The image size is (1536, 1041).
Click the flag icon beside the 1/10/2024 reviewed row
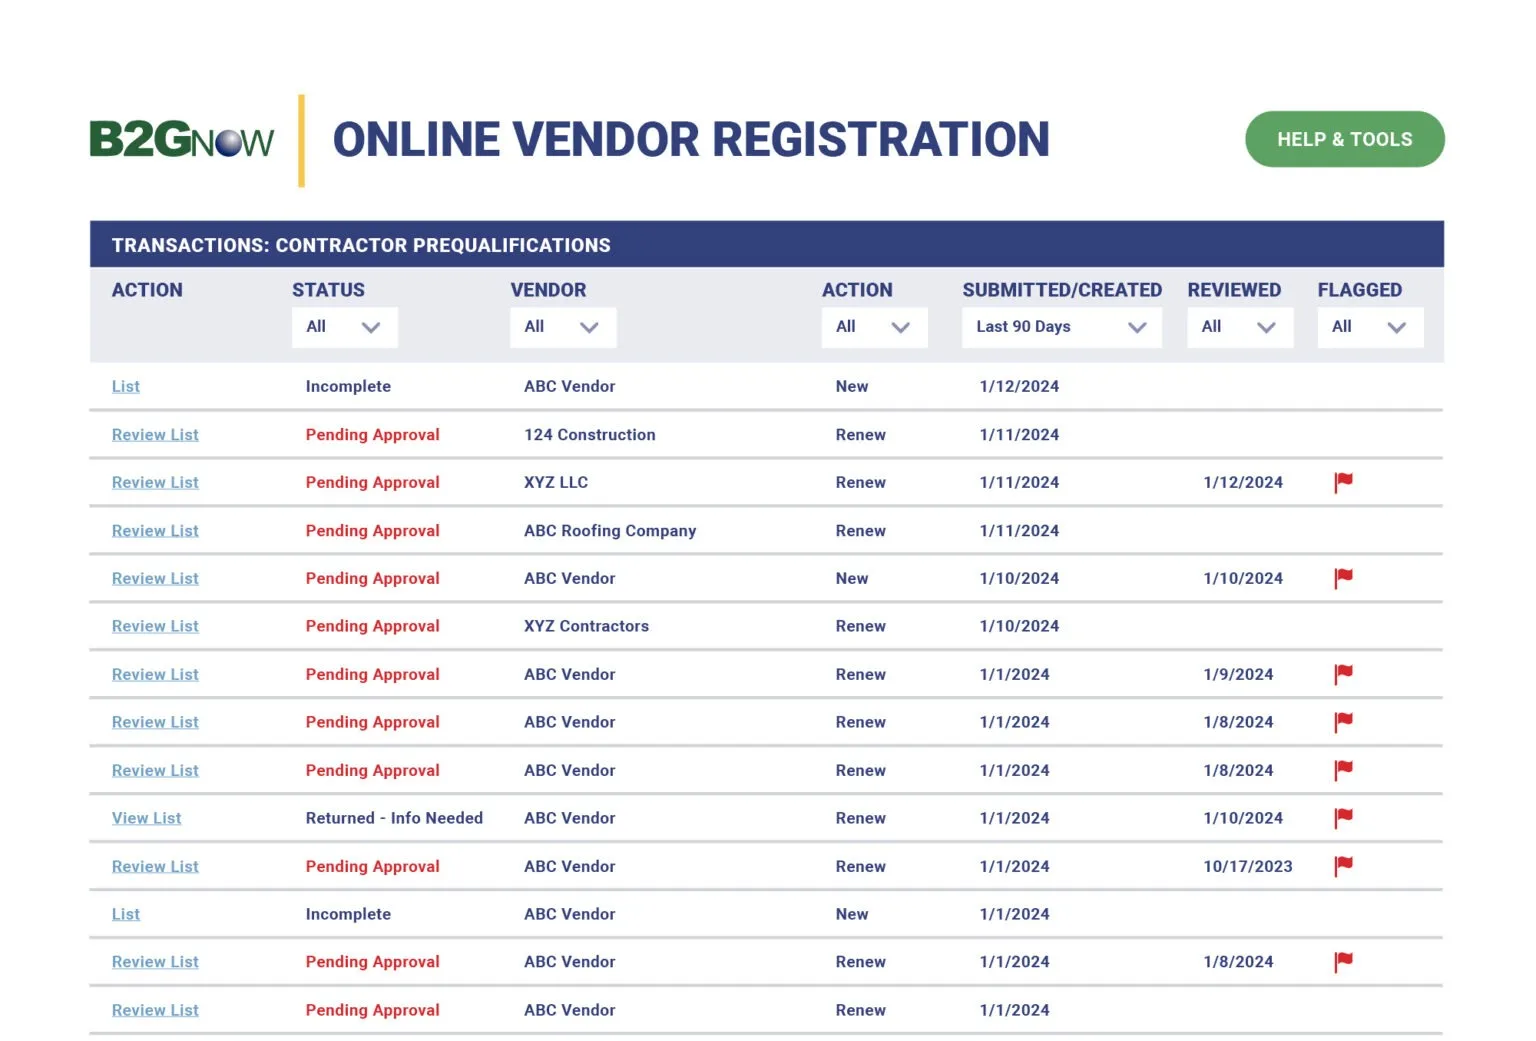[1343, 578]
